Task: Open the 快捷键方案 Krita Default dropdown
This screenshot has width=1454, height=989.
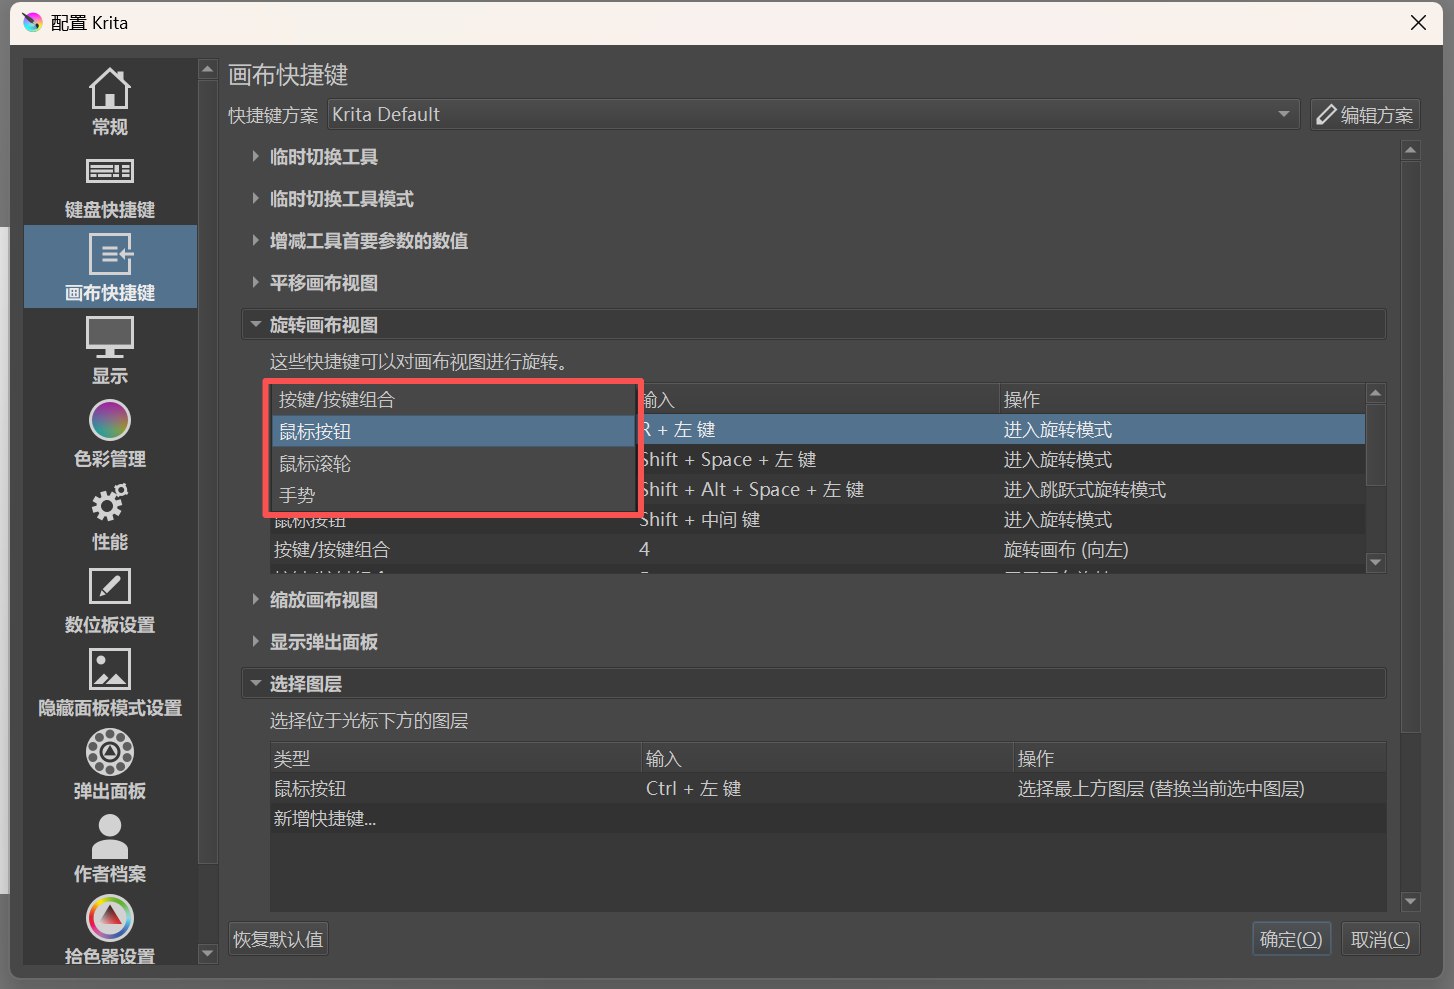Action: [x=812, y=115]
